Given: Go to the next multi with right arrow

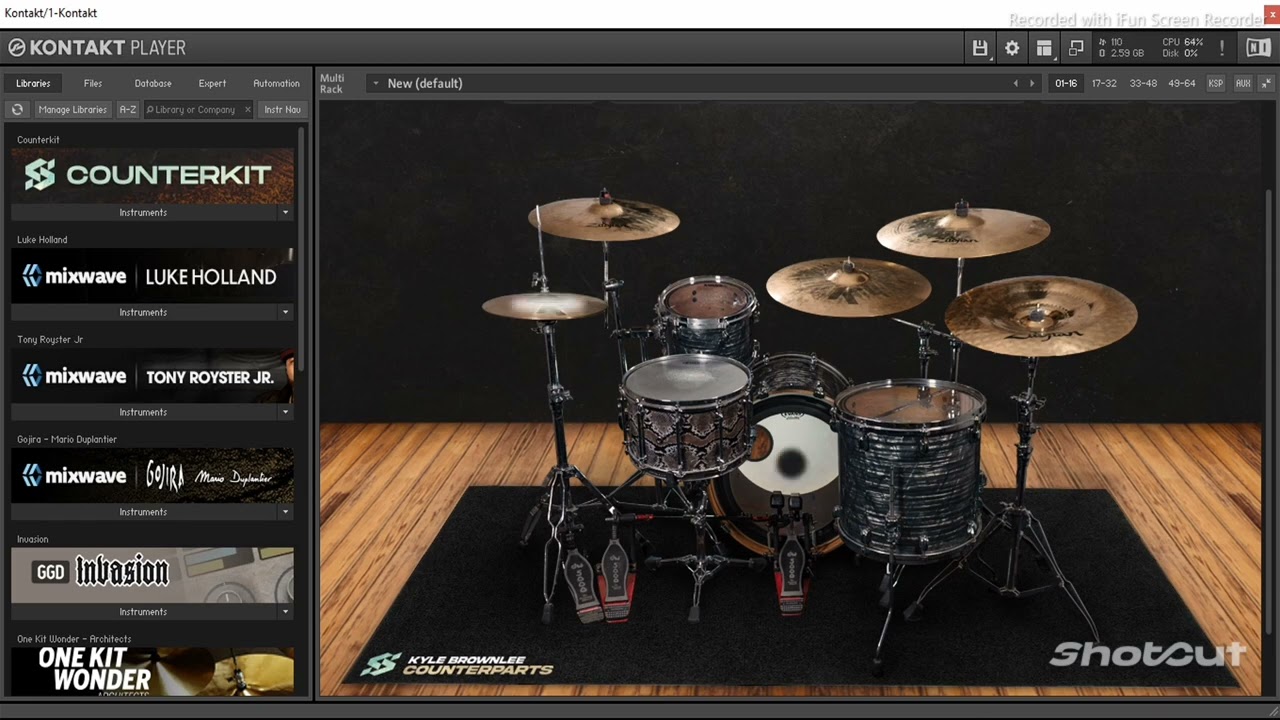Looking at the screenshot, I should pos(1033,83).
